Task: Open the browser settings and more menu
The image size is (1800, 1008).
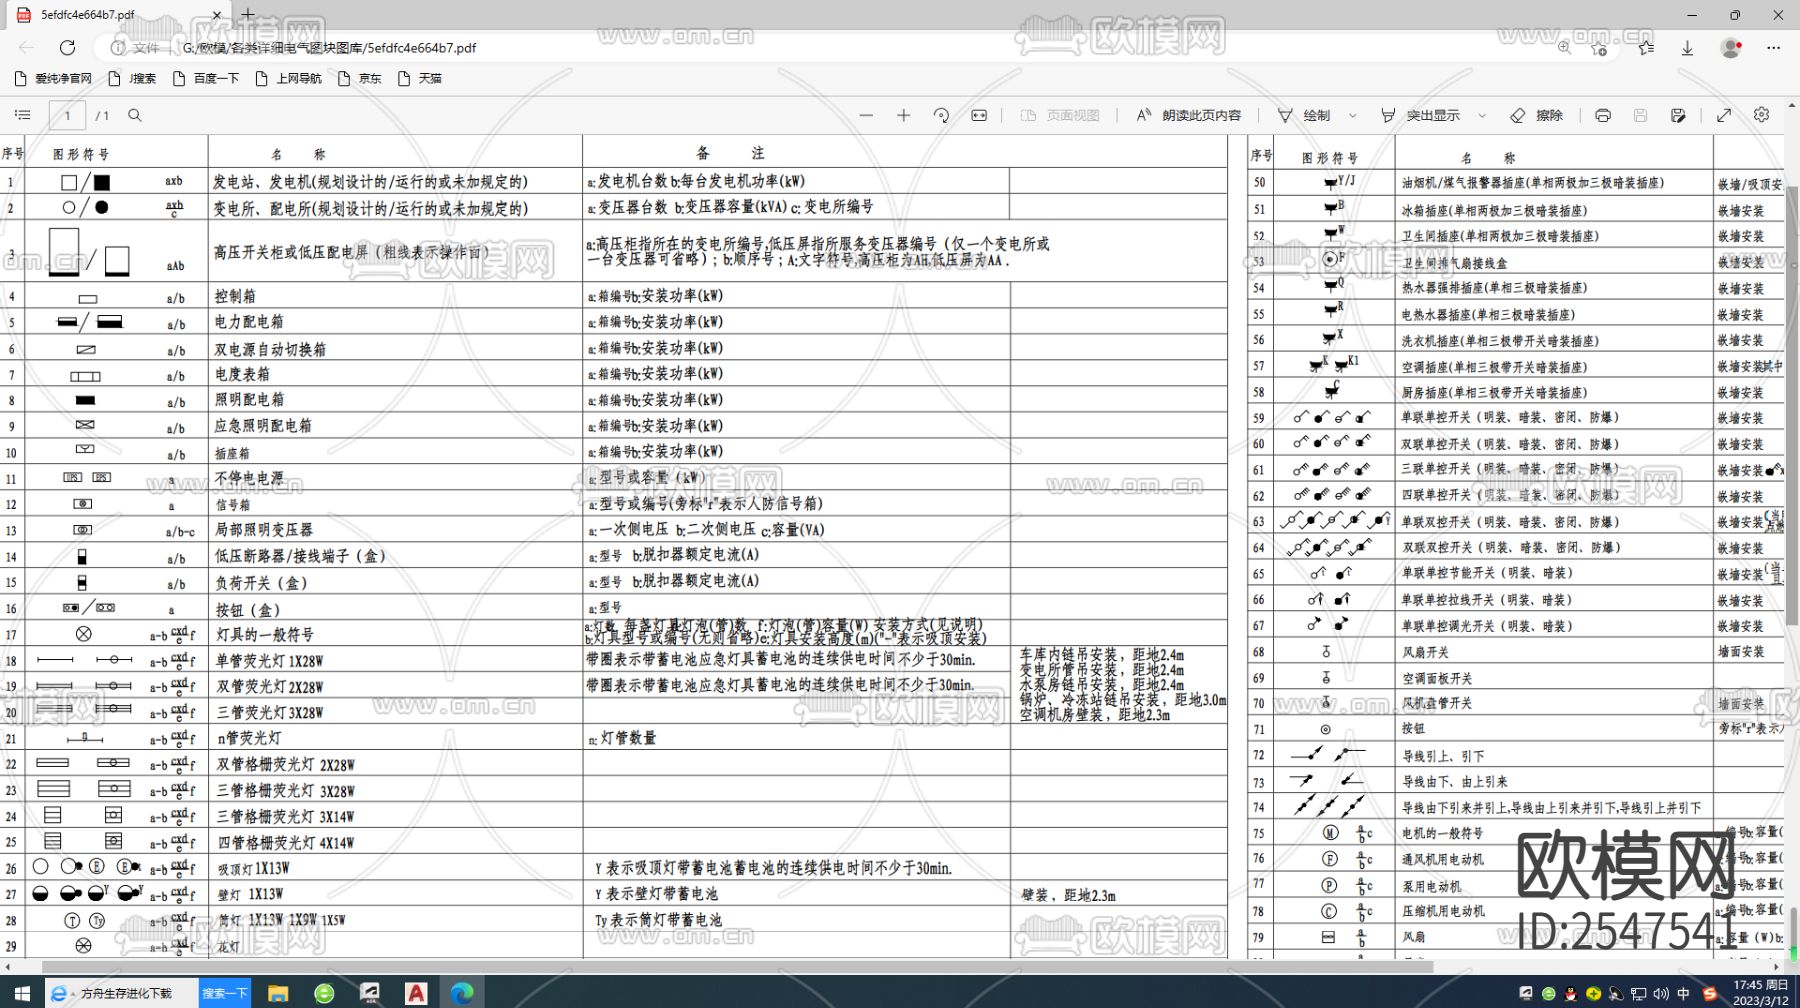Action: click(x=1773, y=47)
